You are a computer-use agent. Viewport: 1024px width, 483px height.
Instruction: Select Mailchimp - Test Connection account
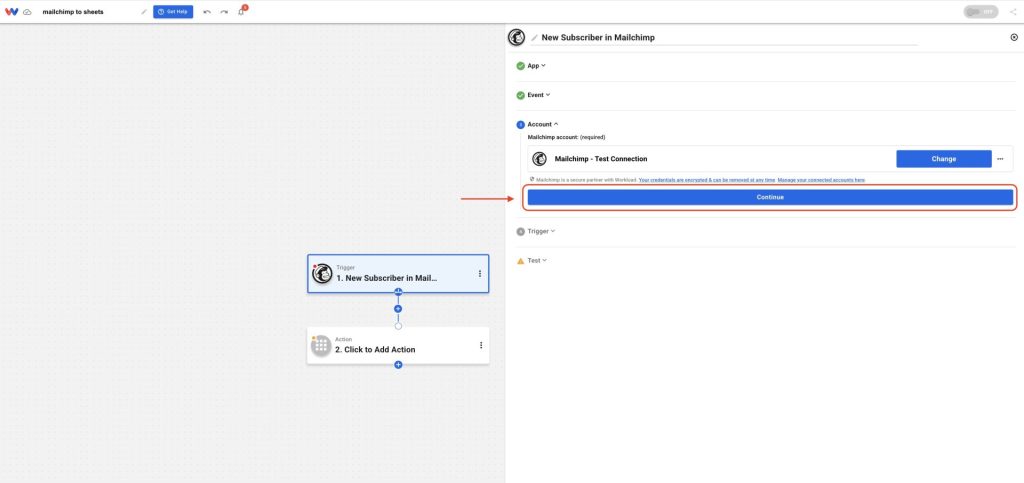click(x=601, y=159)
